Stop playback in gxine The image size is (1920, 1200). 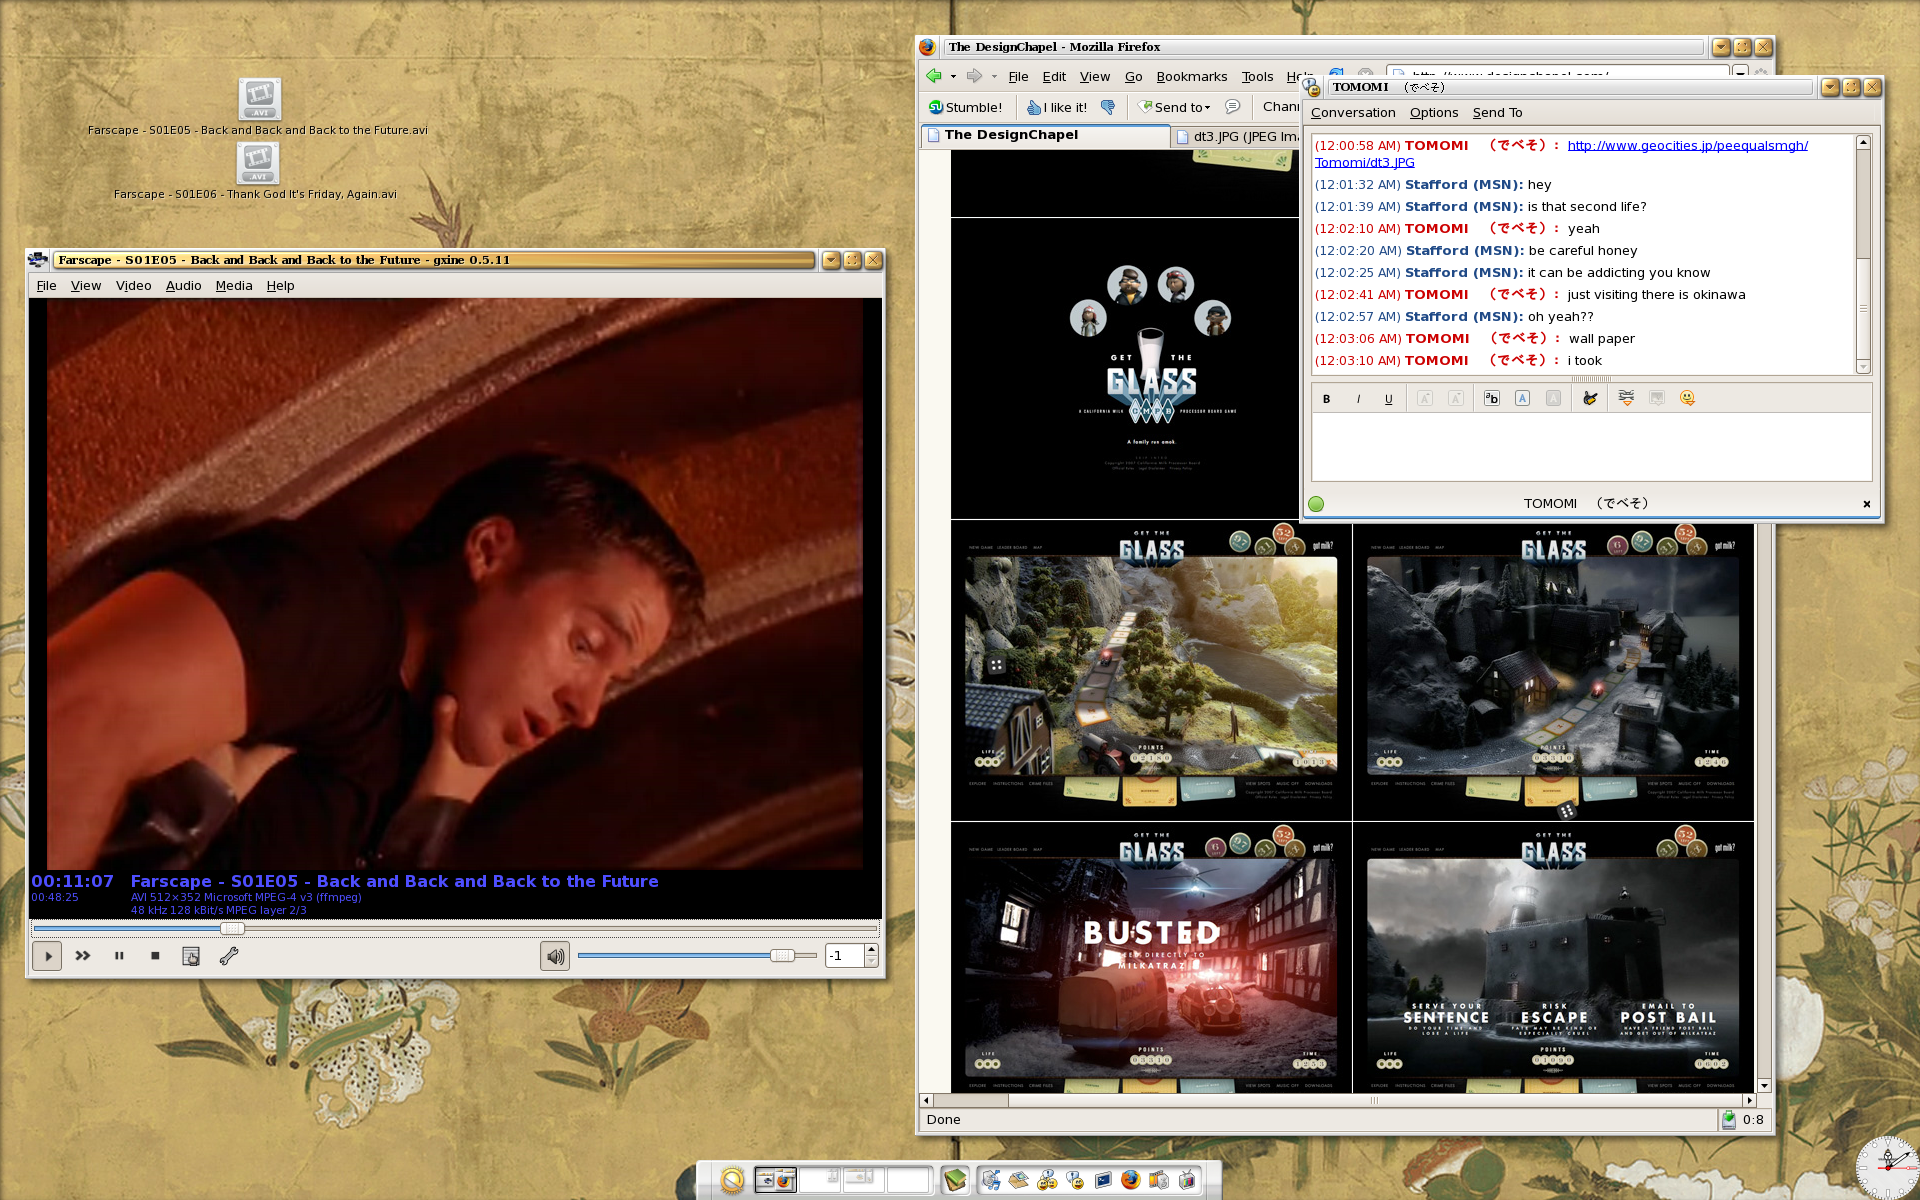[x=155, y=956]
